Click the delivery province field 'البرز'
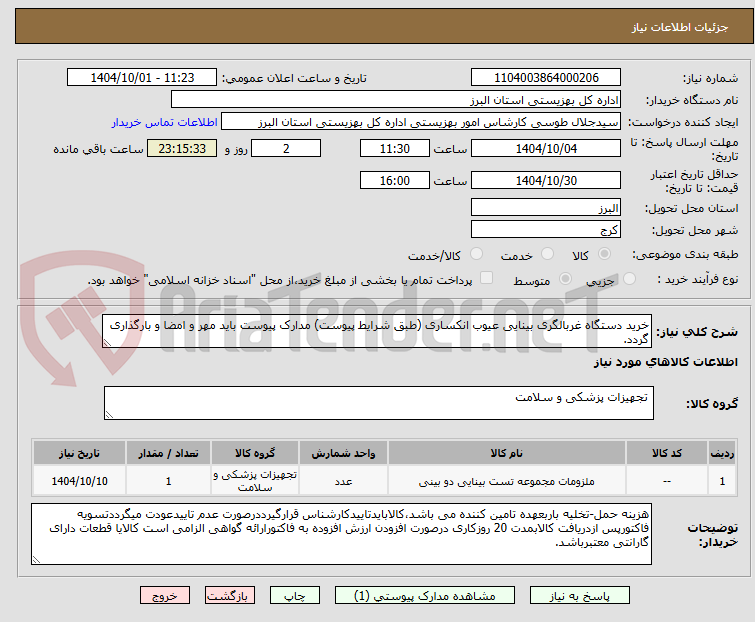755x622 pixels. (546, 207)
